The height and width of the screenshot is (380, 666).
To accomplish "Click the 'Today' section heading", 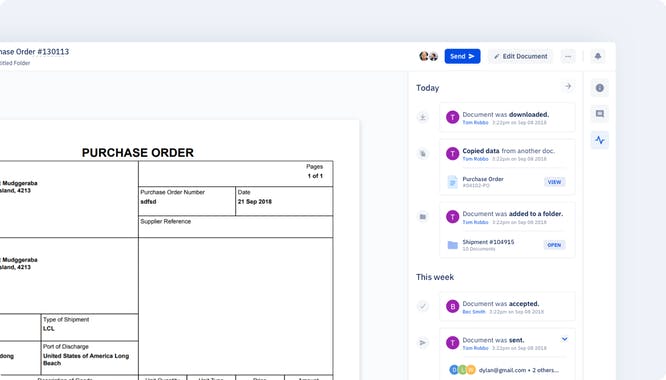I will tap(428, 88).
